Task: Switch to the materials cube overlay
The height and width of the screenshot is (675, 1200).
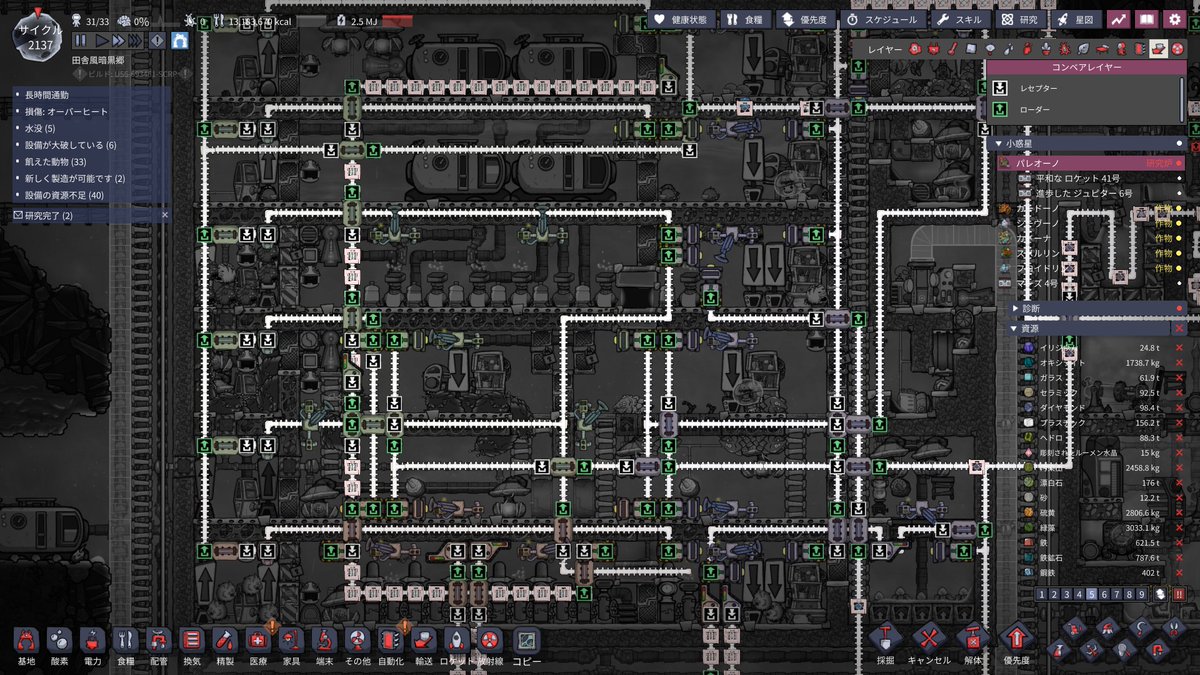Action: [x=971, y=49]
